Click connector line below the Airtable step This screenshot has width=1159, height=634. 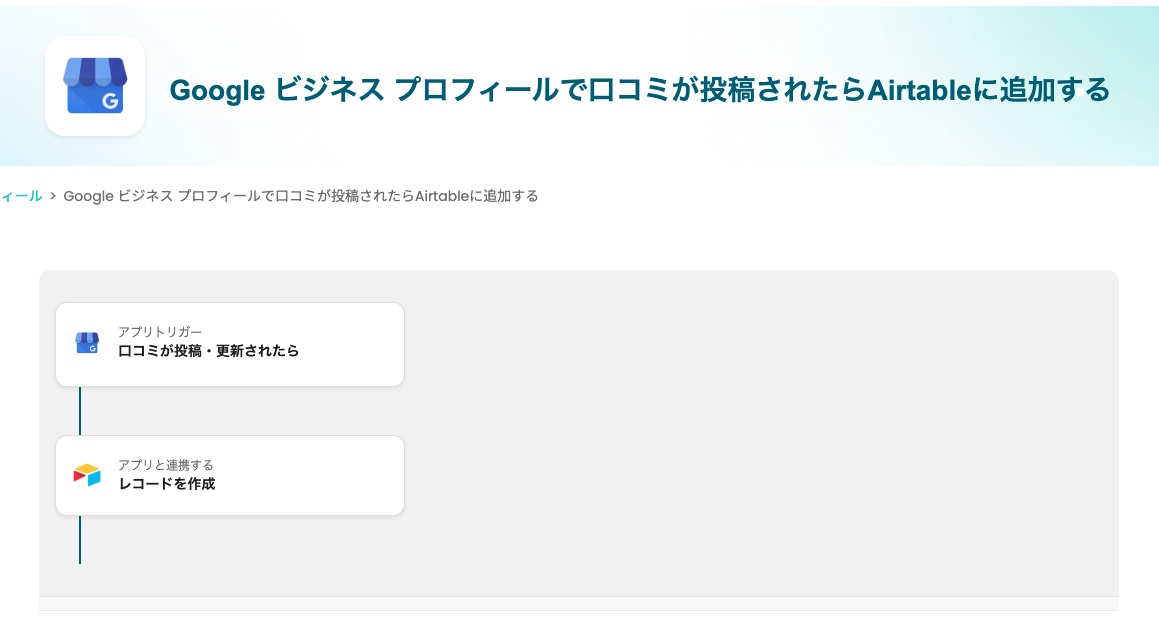tap(80, 540)
